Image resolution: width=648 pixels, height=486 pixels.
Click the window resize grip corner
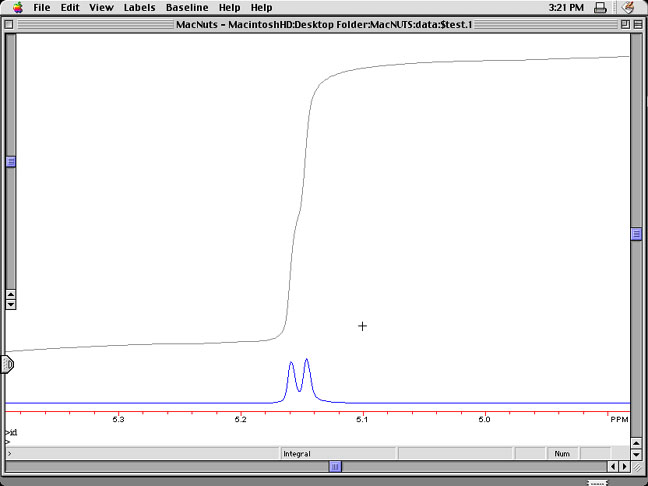click(637, 467)
